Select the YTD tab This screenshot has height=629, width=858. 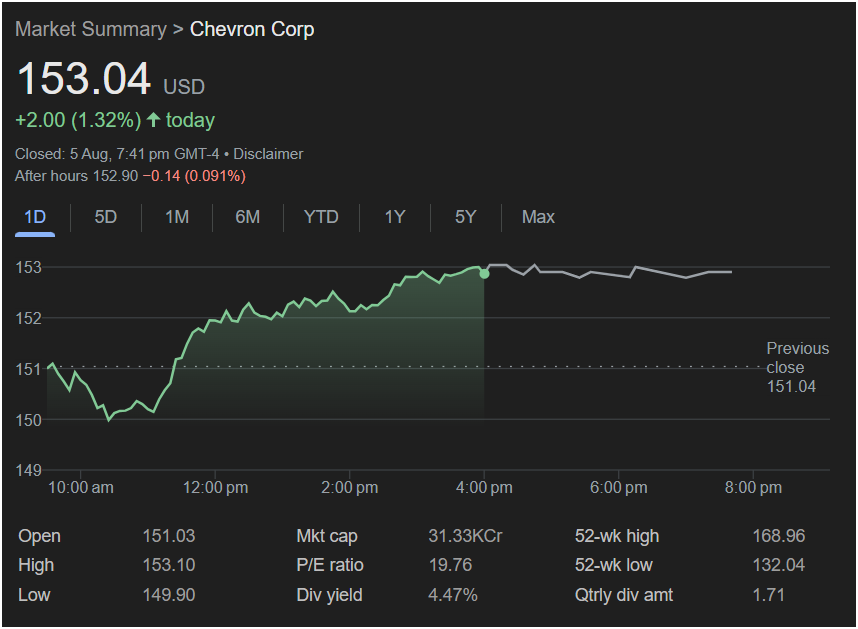321,217
